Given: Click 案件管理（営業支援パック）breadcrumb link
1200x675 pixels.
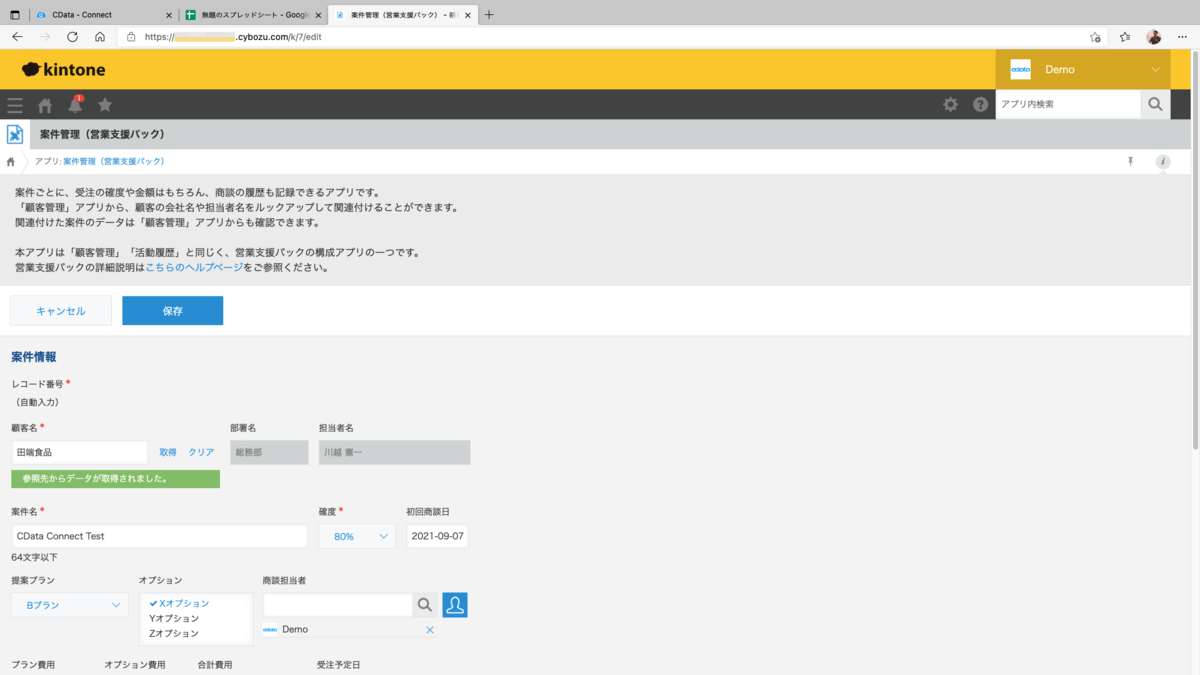Looking at the screenshot, I should pyautogui.click(x=113, y=161).
